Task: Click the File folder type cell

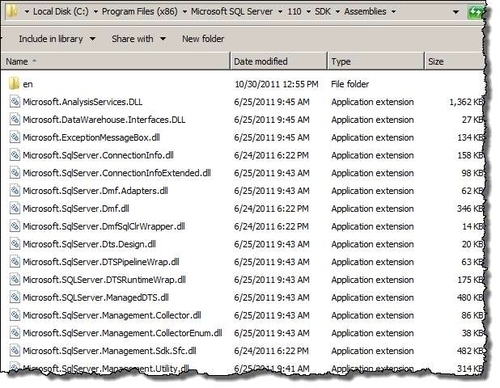Action: 350,84
